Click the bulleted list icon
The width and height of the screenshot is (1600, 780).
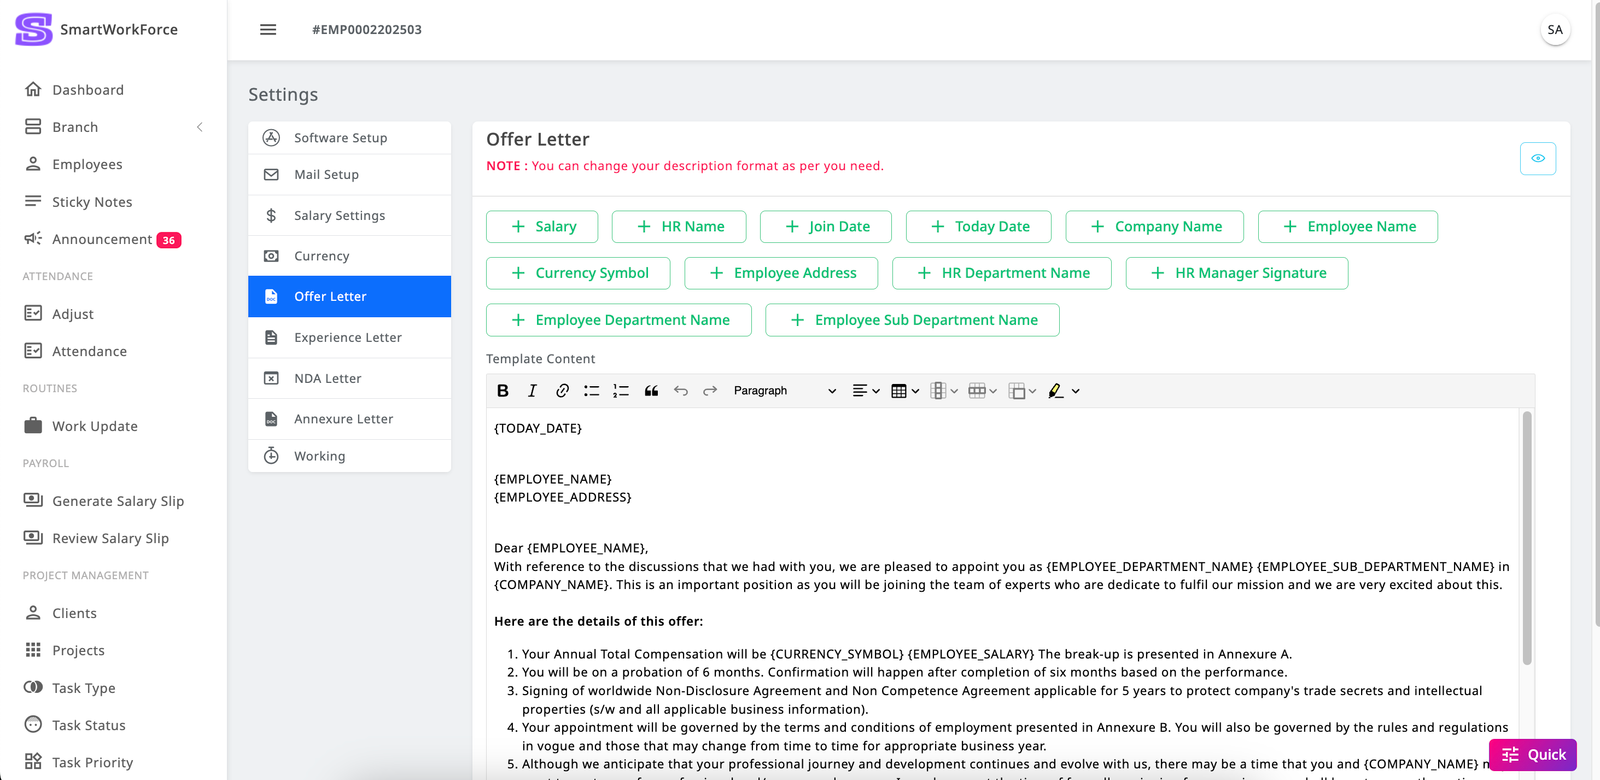[592, 391]
